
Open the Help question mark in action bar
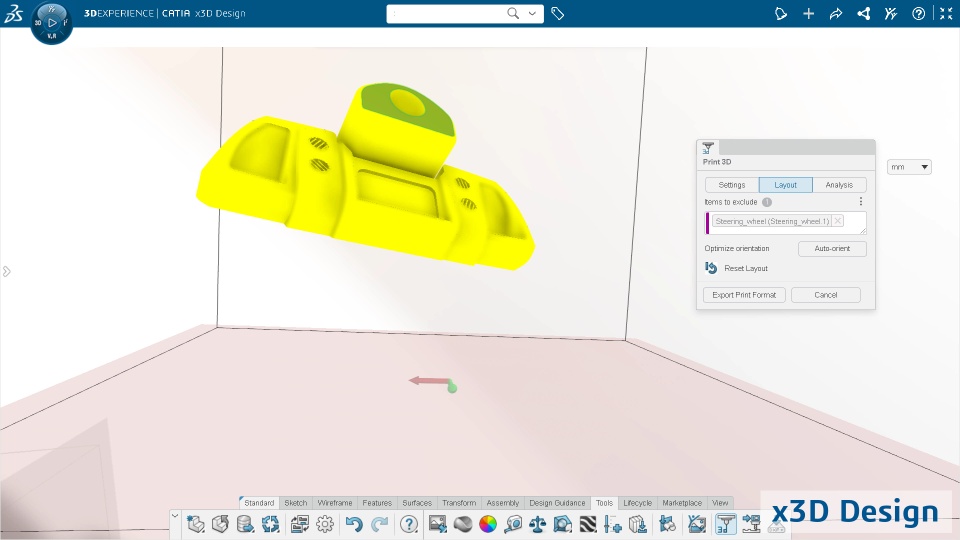(x=409, y=524)
